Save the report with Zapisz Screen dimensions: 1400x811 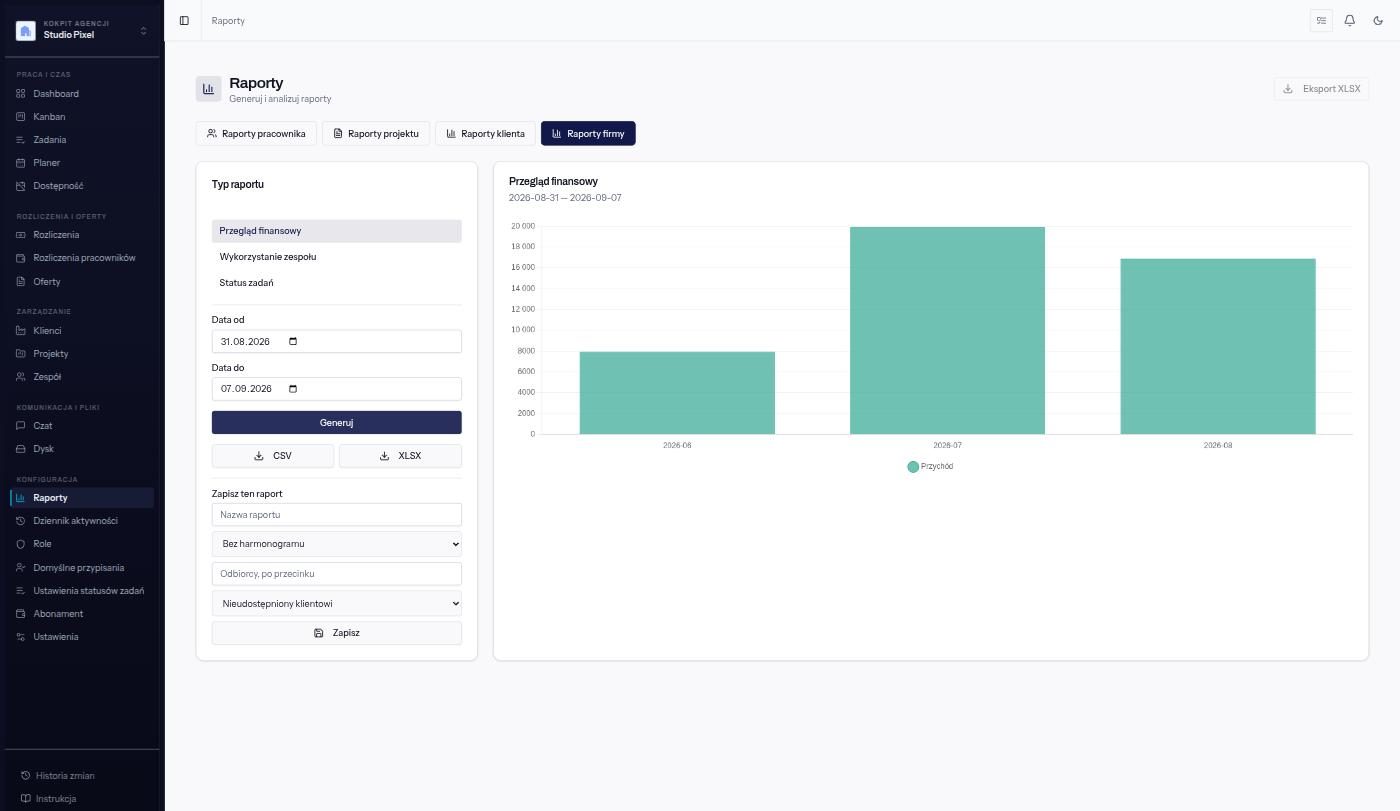(337, 633)
